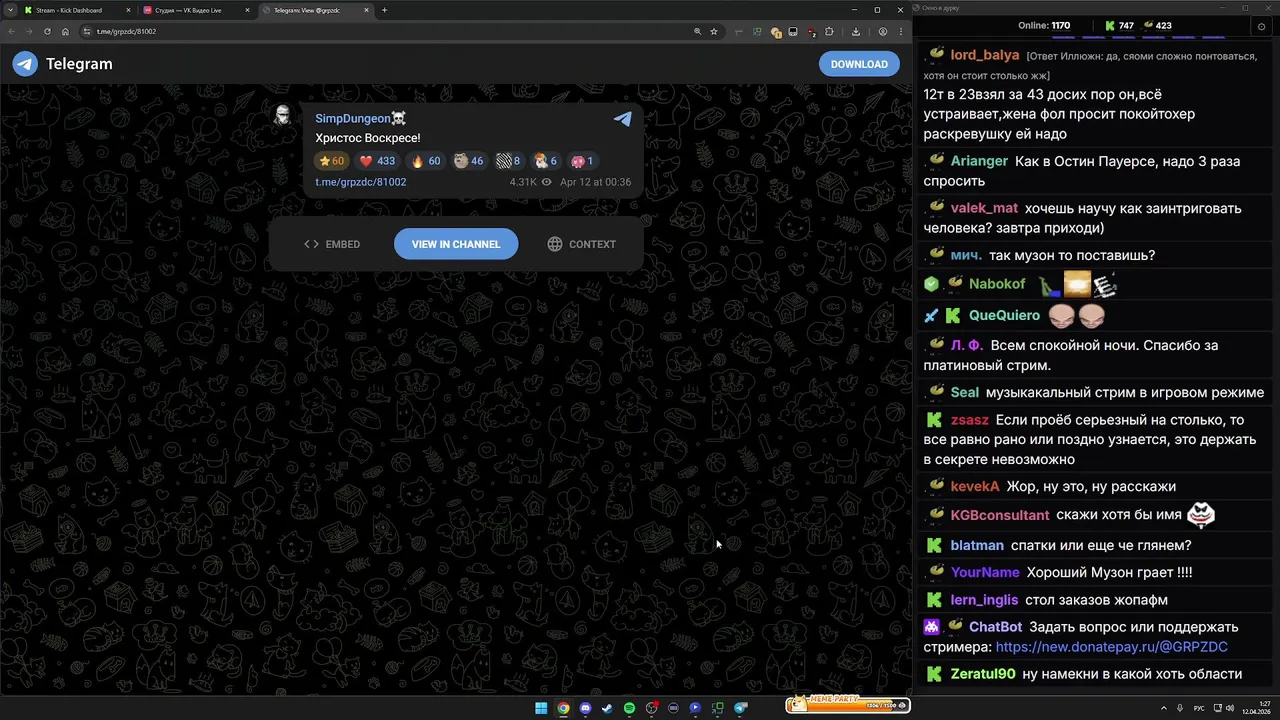This screenshot has height=720, width=1280.
Task: Click username valek_mat in chat
Action: [984, 208]
